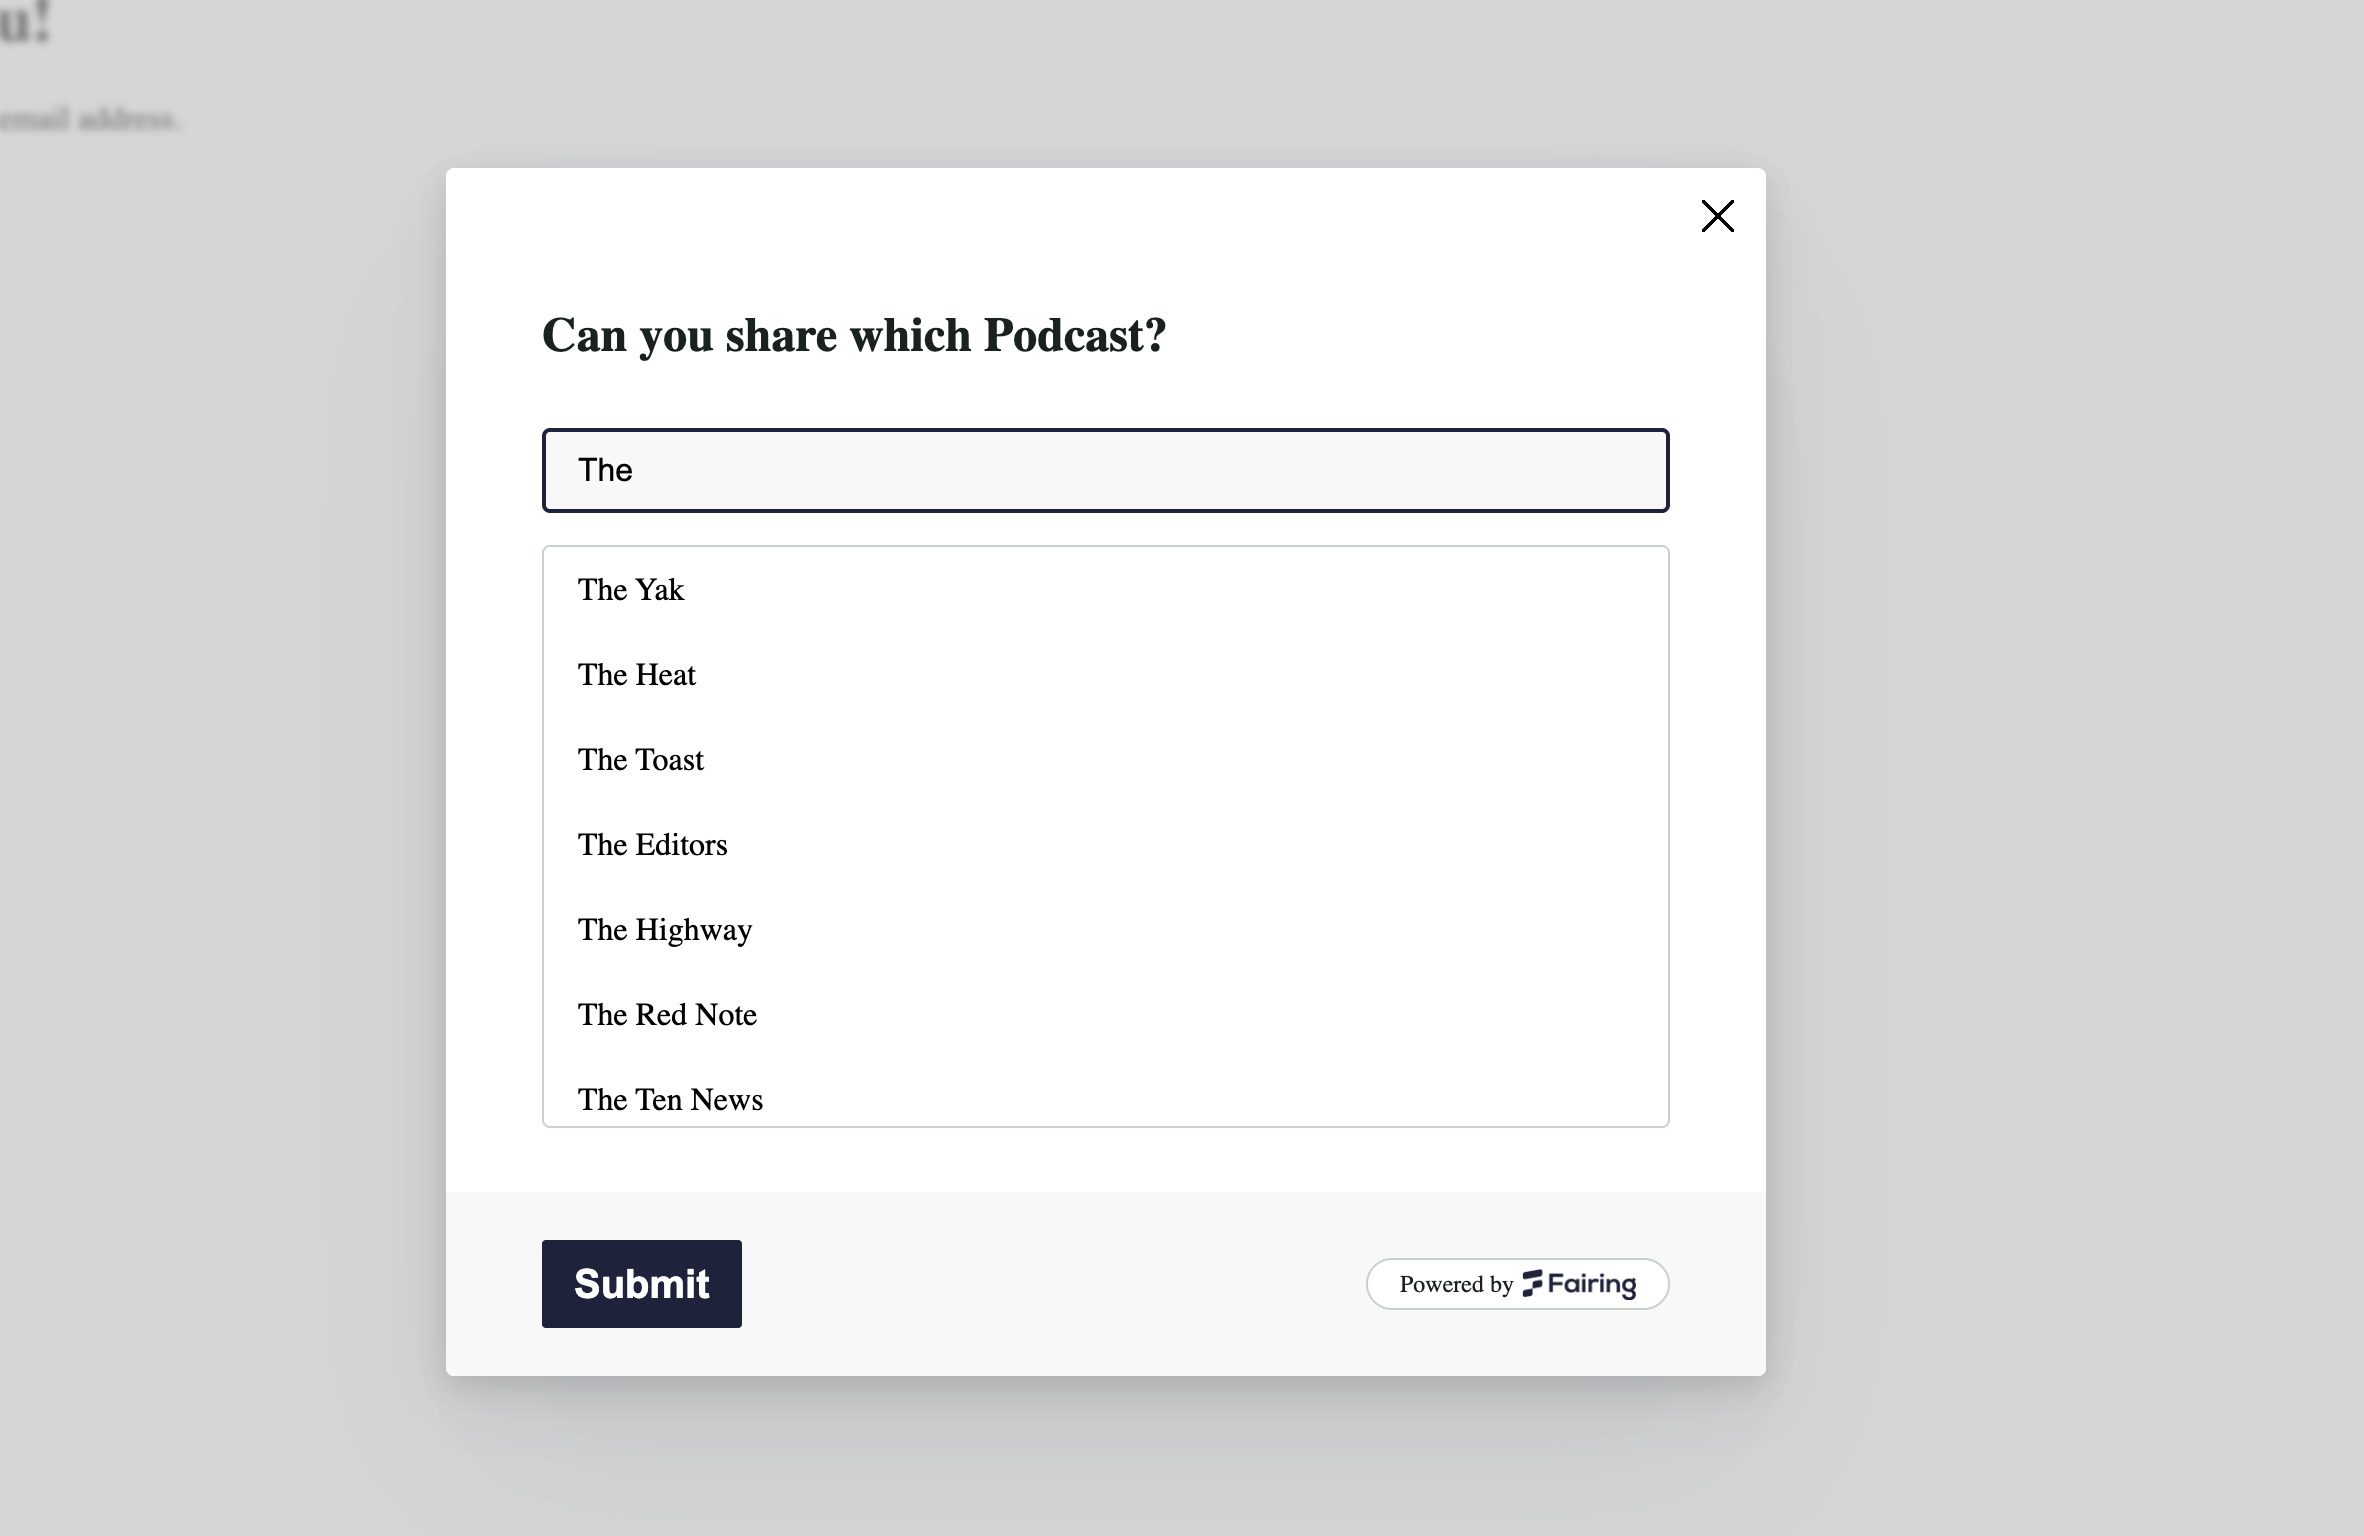Pick The Ten News suggestion
Image resolution: width=2364 pixels, height=1536 pixels.
click(x=1105, y=1098)
